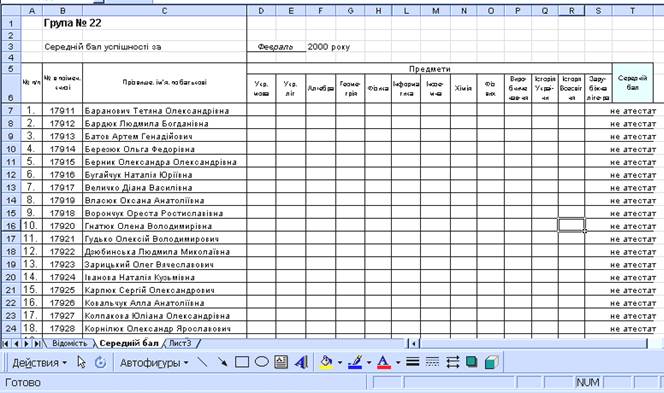Click the 'Алгебра' subject header cell
Screen dimensions: 664x393
[x=321, y=89]
